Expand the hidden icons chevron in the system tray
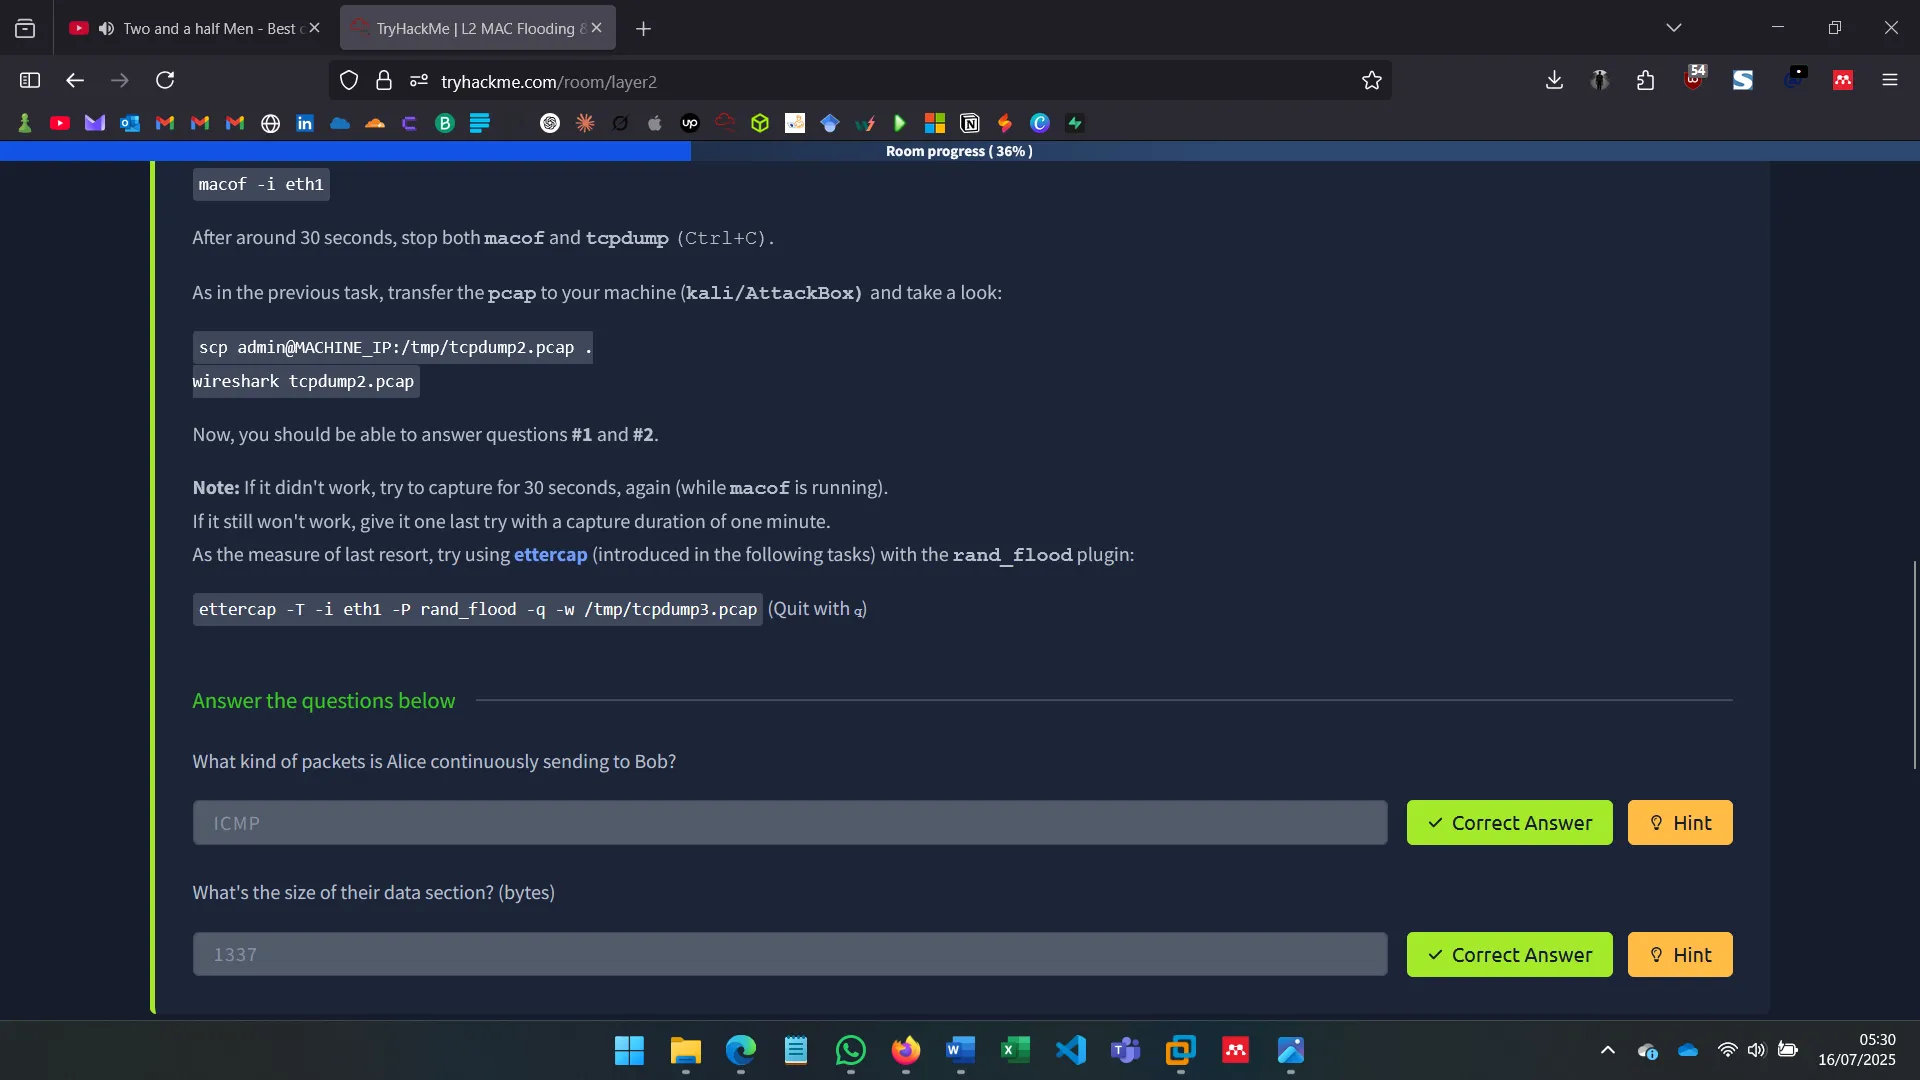 point(1607,1050)
